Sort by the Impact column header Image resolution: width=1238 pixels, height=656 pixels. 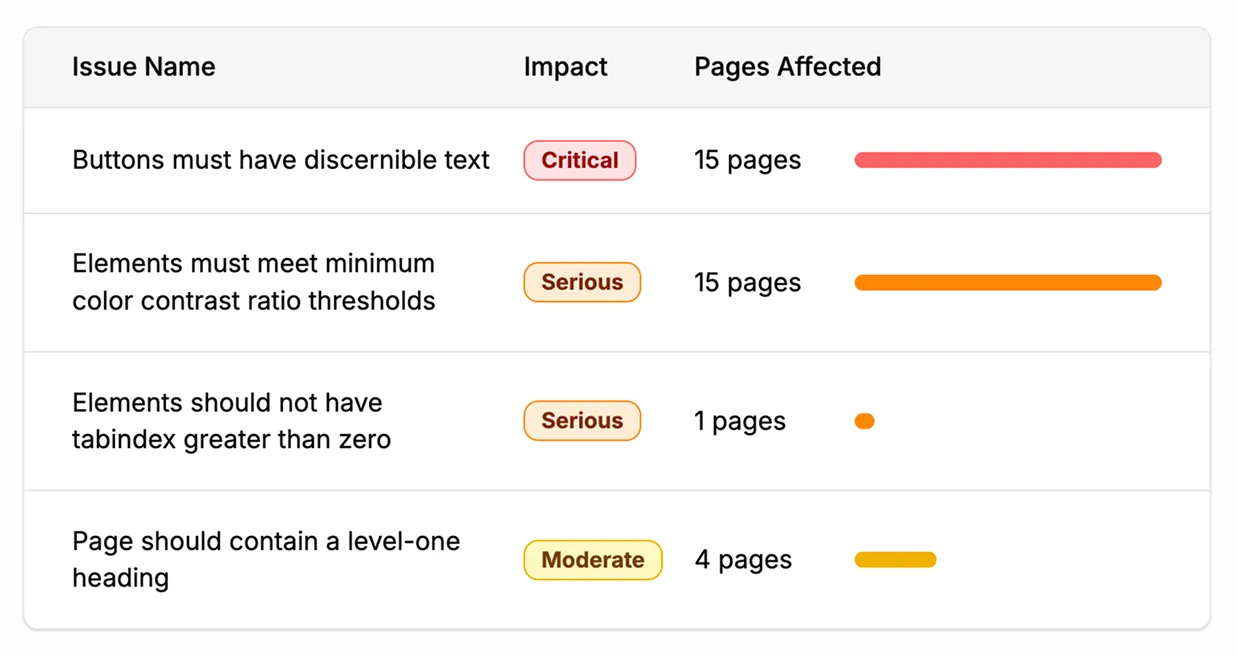point(565,67)
